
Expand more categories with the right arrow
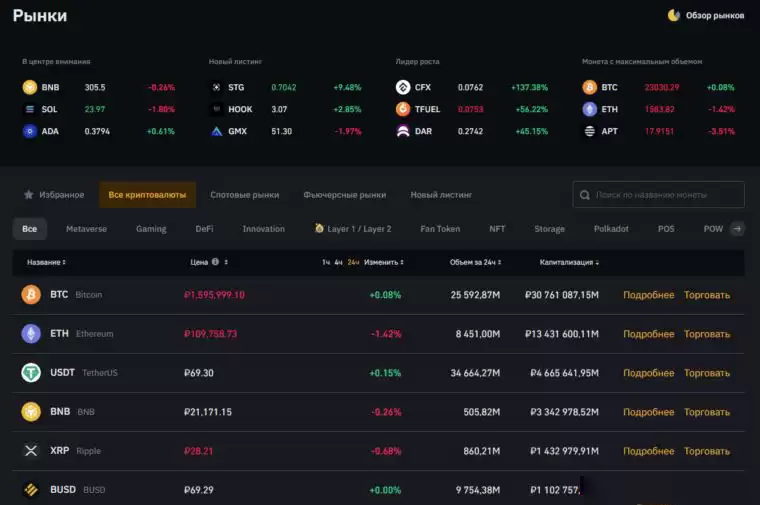pyautogui.click(x=738, y=229)
